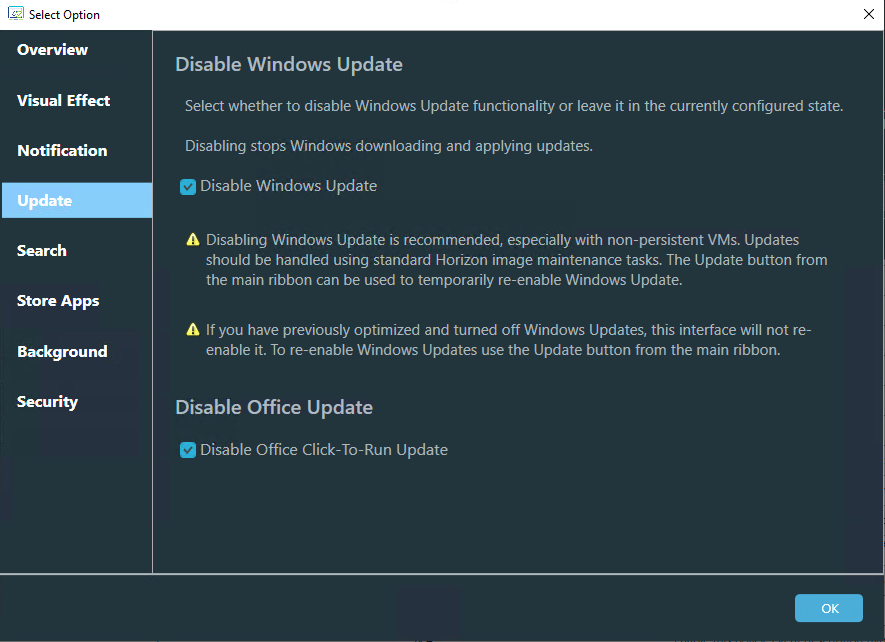
Task: Click the Disable Windows Update heading
Action: [x=289, y=64]
